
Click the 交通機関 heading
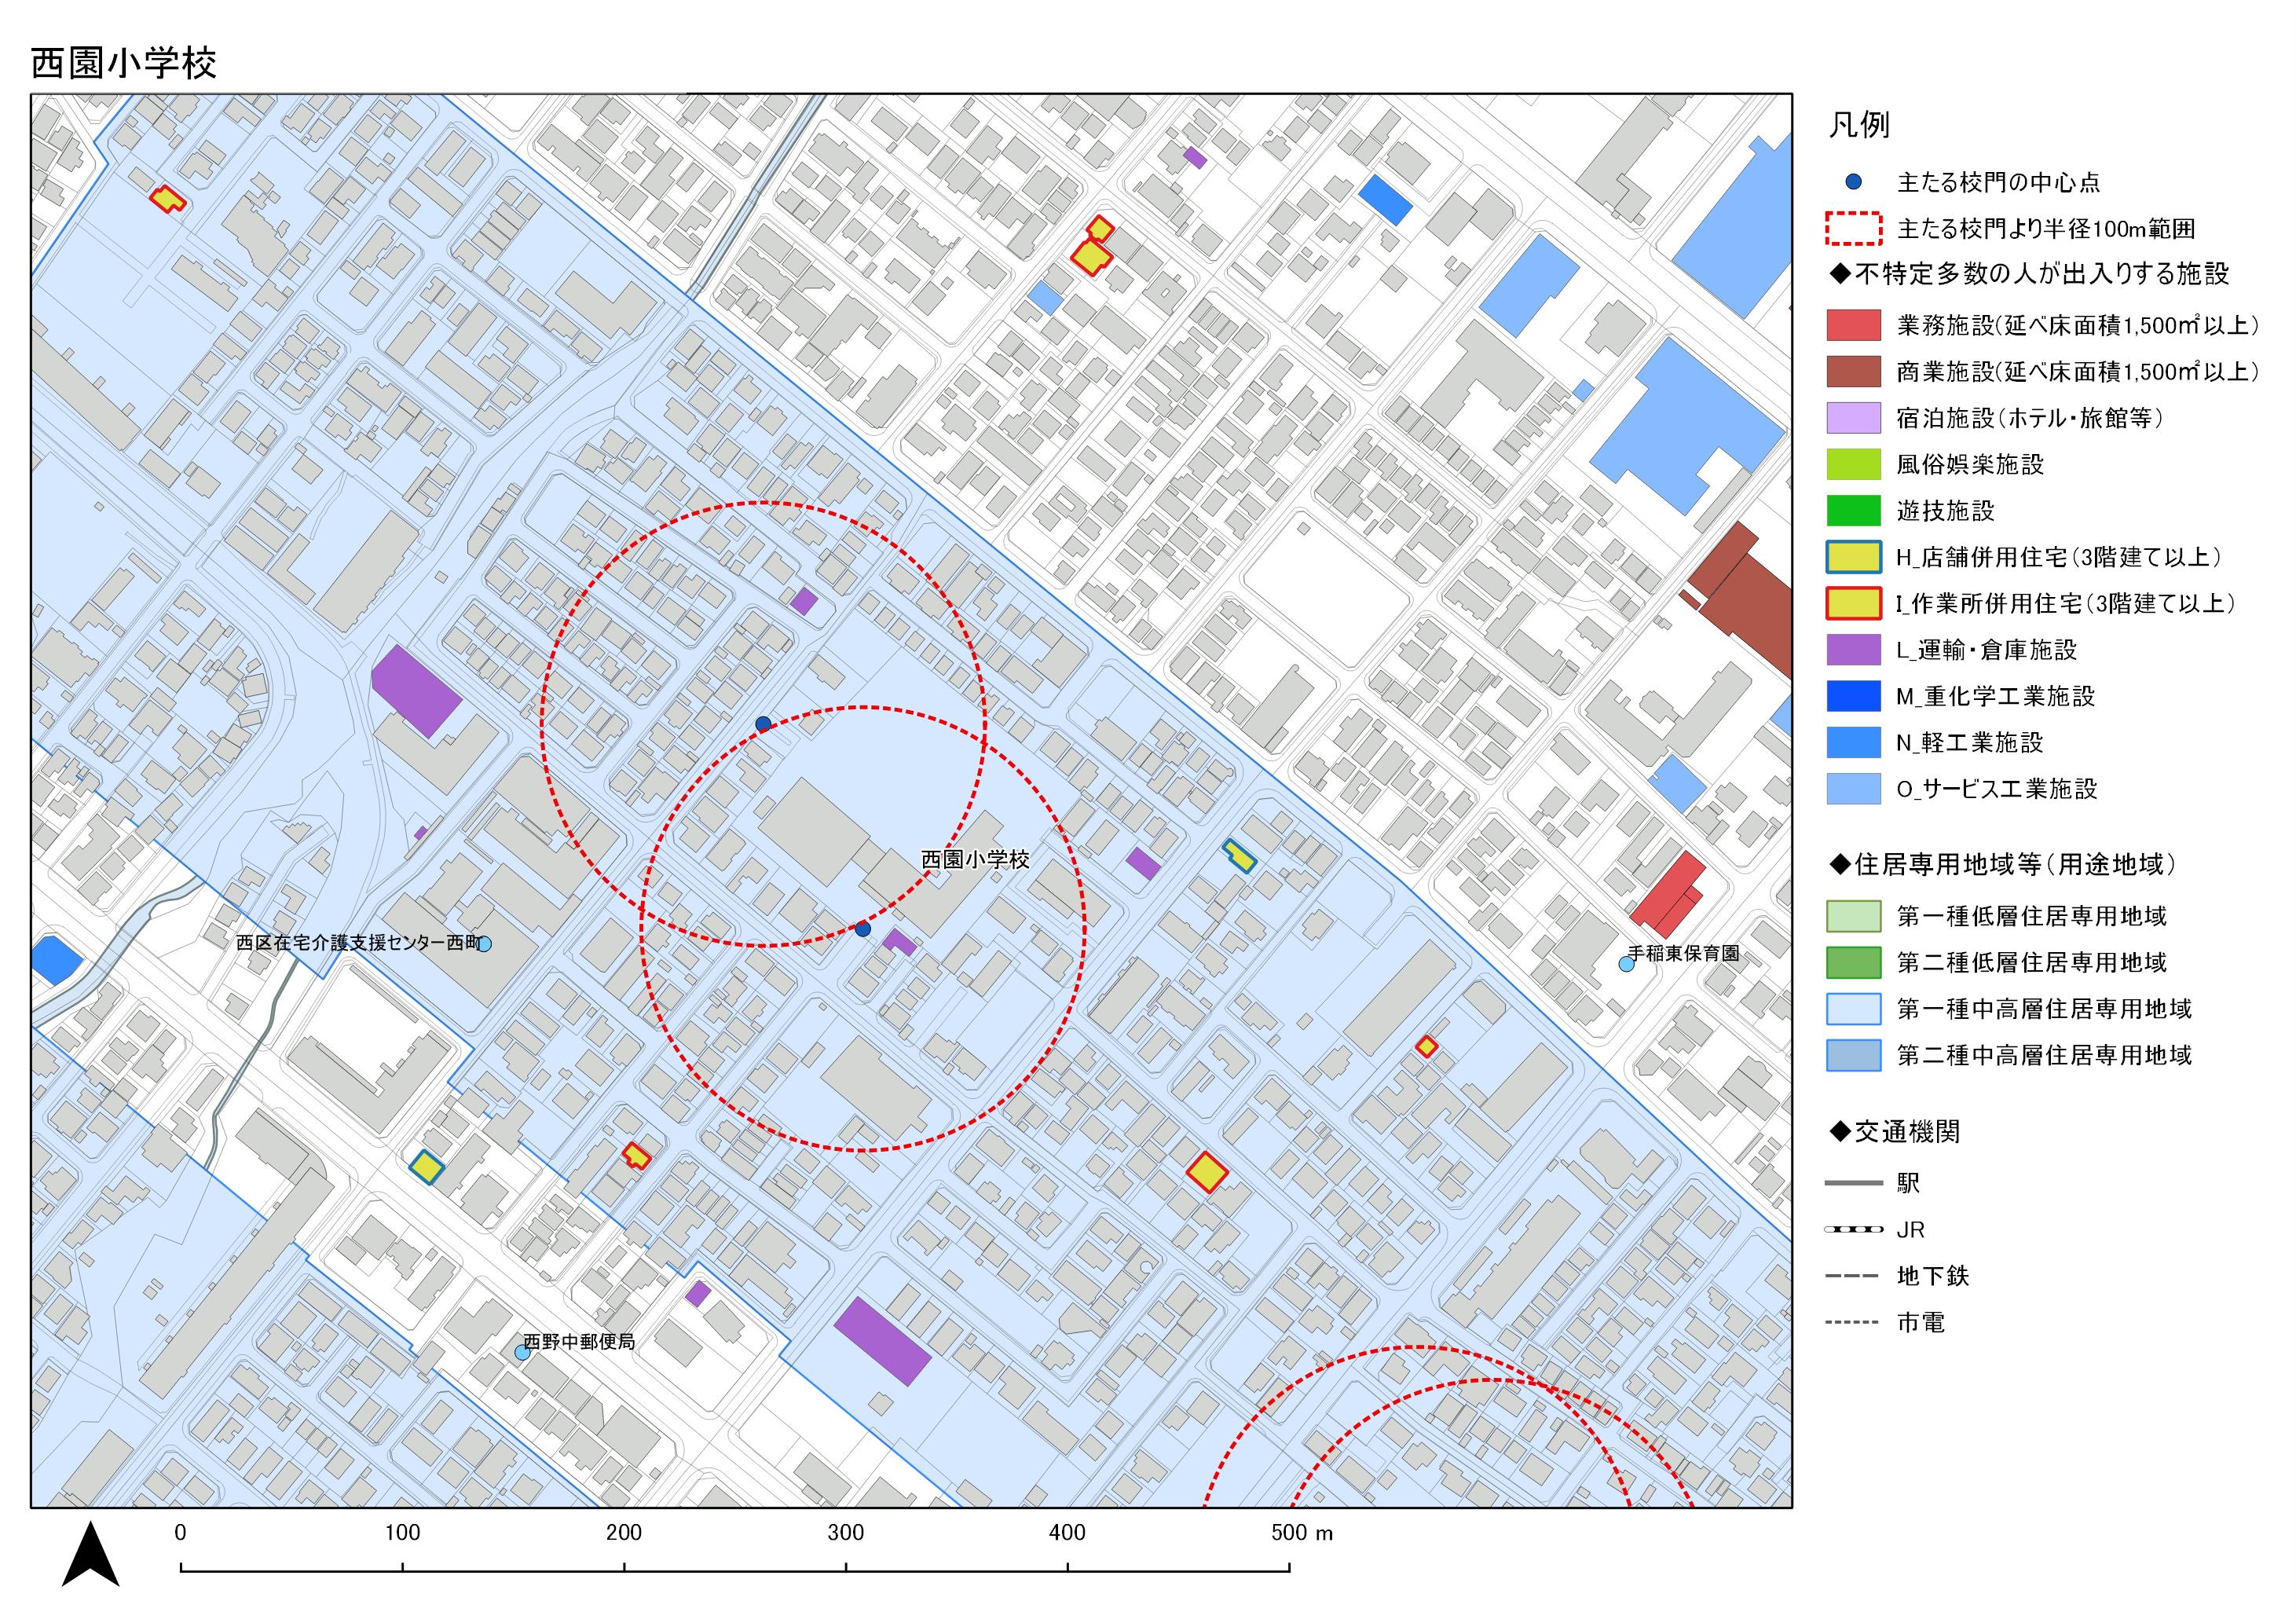click(1894, 1132)
